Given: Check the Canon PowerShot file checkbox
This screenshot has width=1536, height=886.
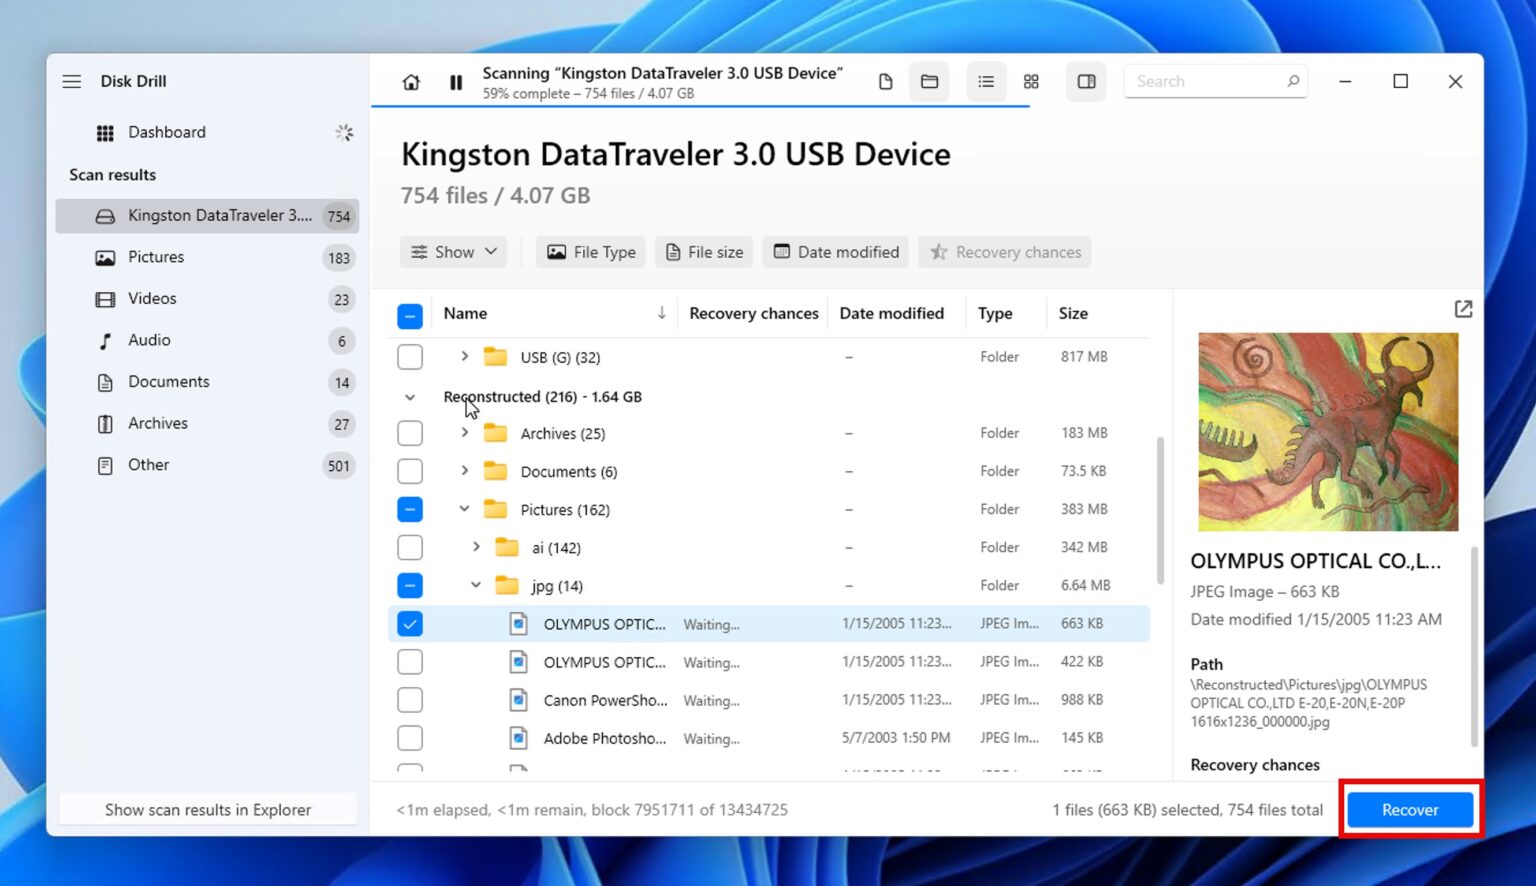Looking at the screenshot, I should (x=410, y=699).
